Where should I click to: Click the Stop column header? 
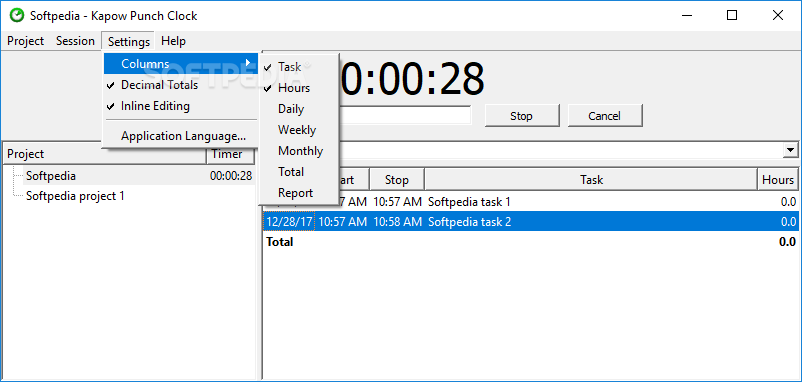(396, 180)
